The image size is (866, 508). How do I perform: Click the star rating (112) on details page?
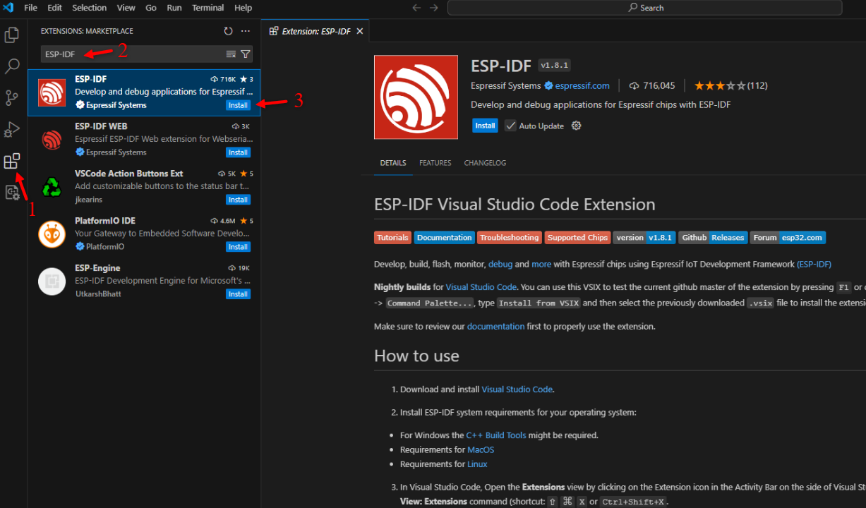pos(731,86)
